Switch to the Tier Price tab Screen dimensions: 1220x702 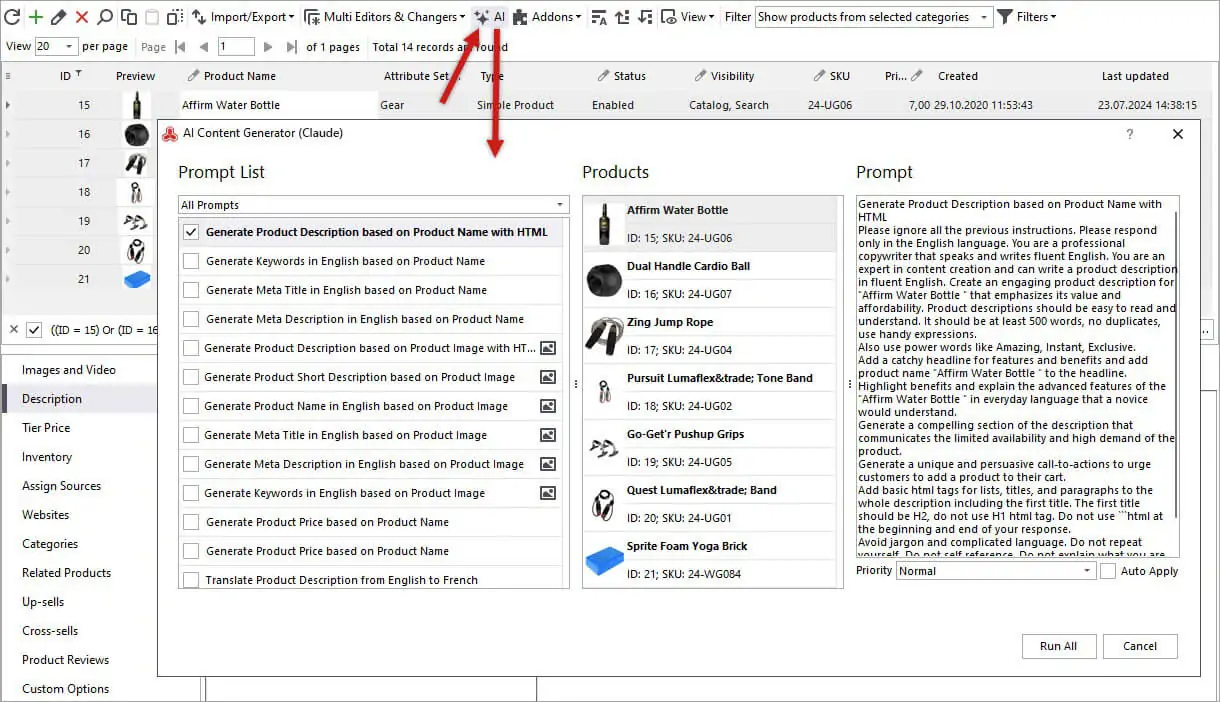(46, 428)
